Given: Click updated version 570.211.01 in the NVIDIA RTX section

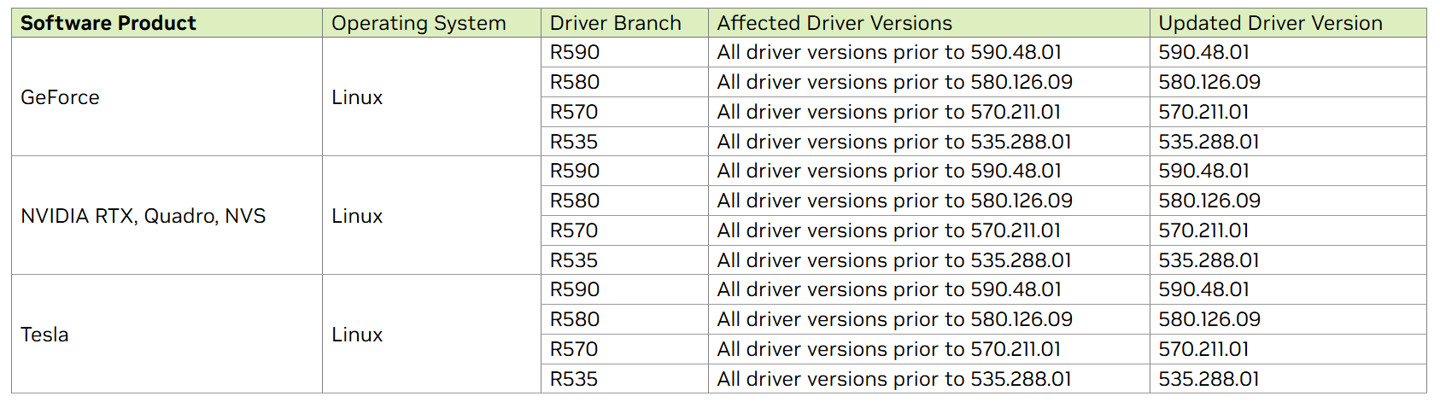Looking at the screenshot, I should tap(1204, 231).
